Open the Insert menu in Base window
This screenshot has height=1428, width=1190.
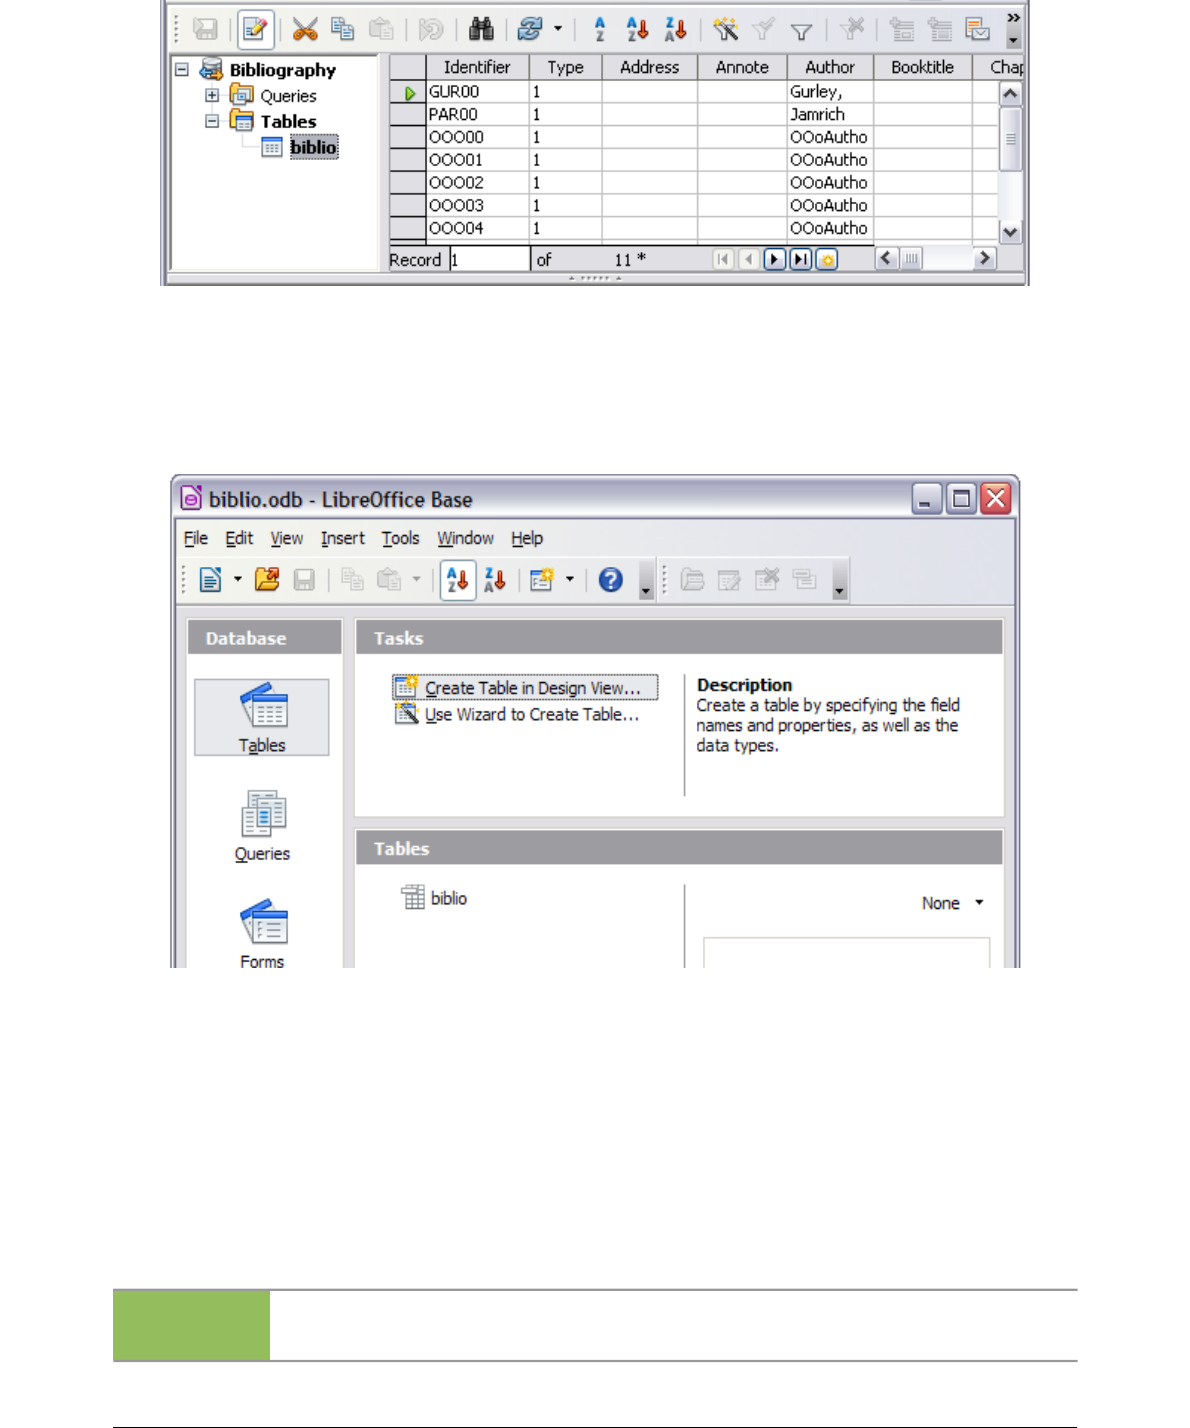342,538
